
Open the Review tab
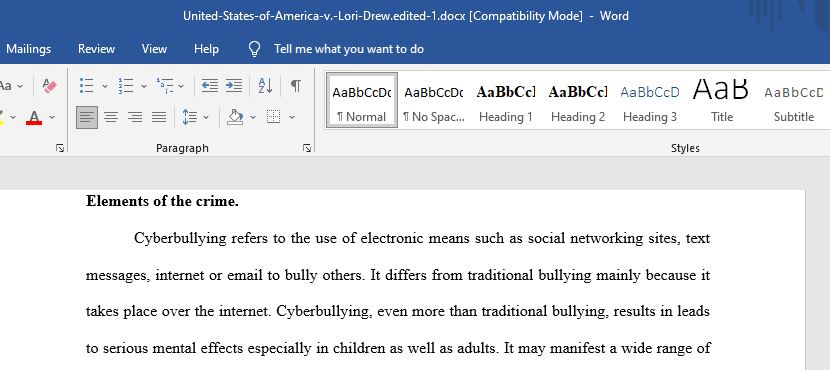(96, 49)
